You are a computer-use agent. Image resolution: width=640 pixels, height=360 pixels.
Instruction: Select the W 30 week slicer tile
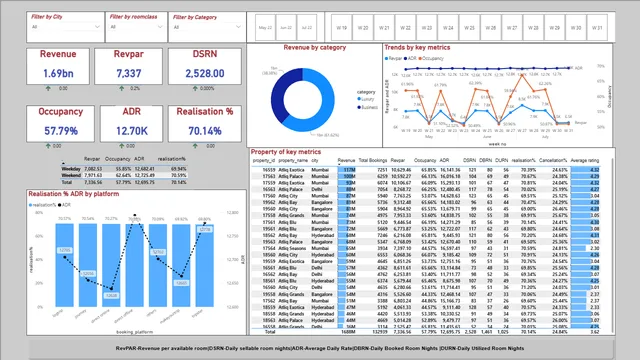(576, 28)
